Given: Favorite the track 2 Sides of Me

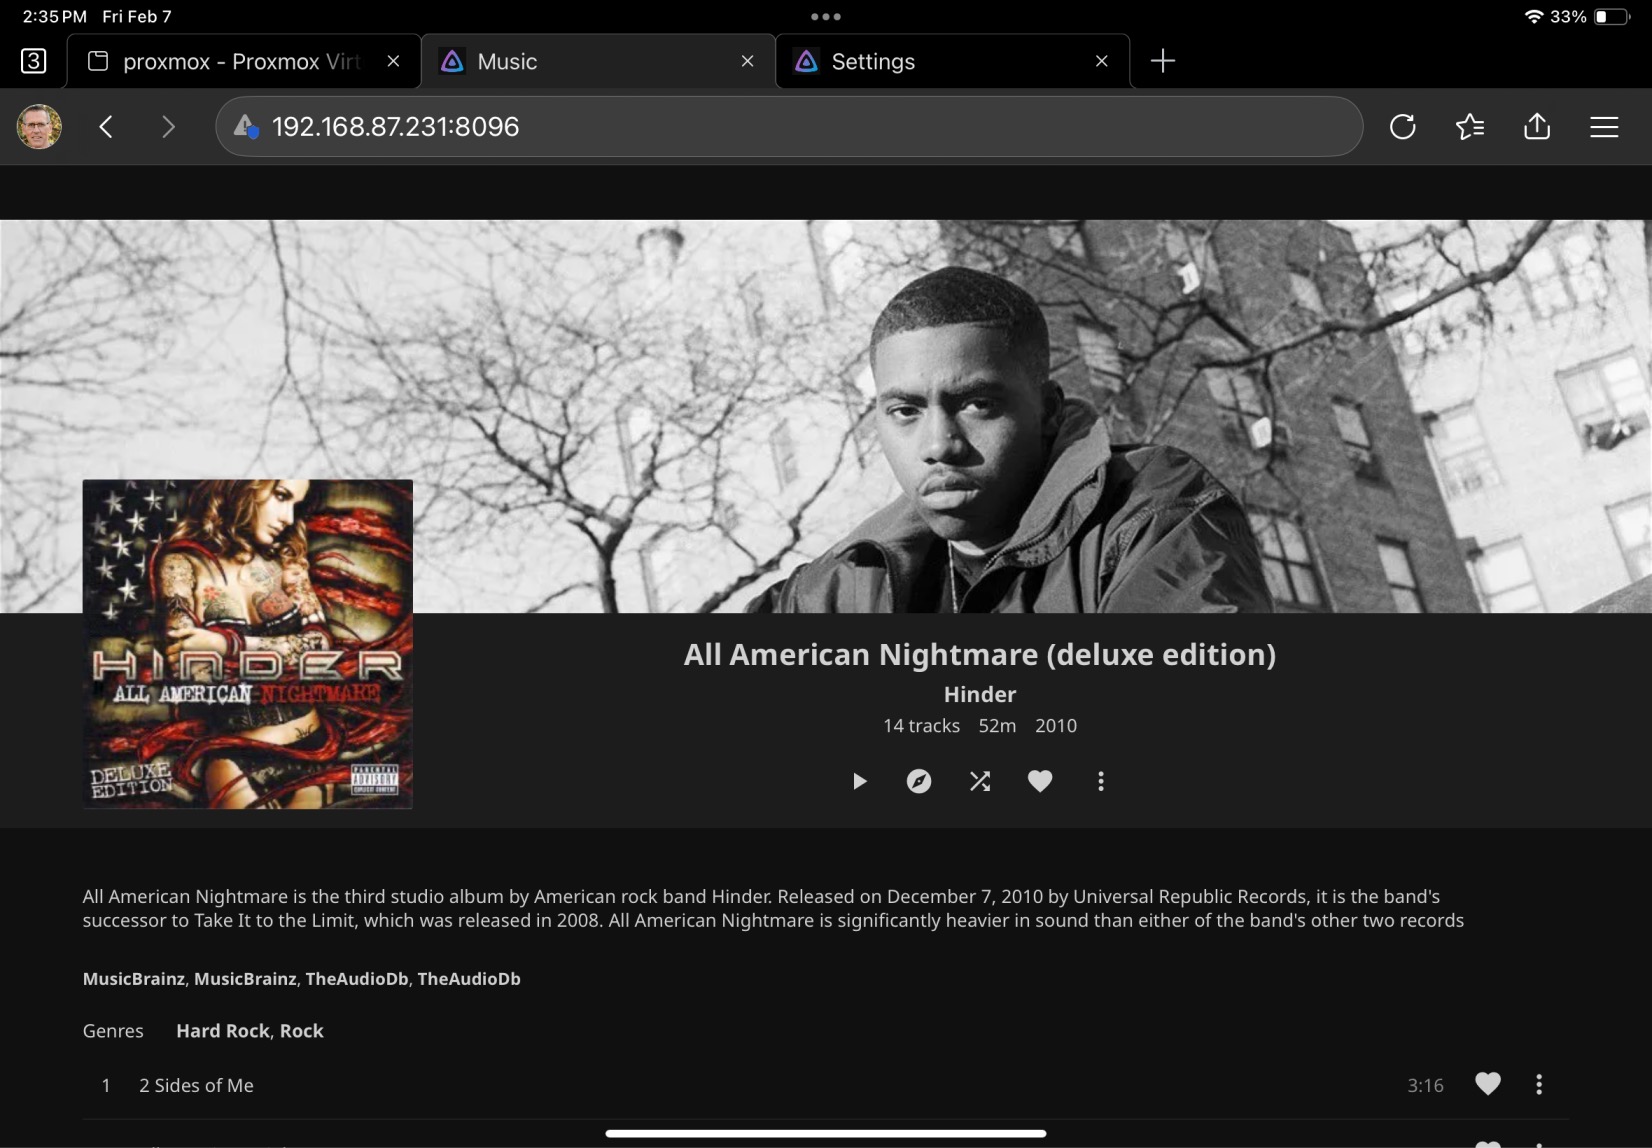Looking at the screenshot, I should click(1487, 1084).
